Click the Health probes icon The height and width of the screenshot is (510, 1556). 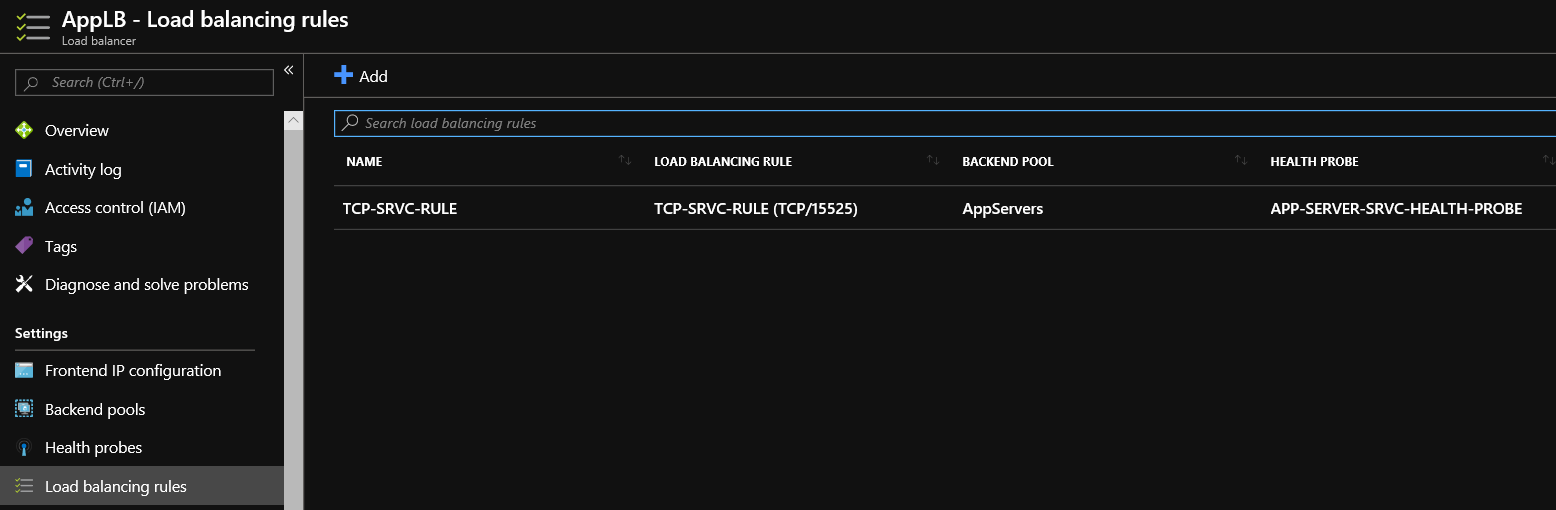tap(24, 448)
